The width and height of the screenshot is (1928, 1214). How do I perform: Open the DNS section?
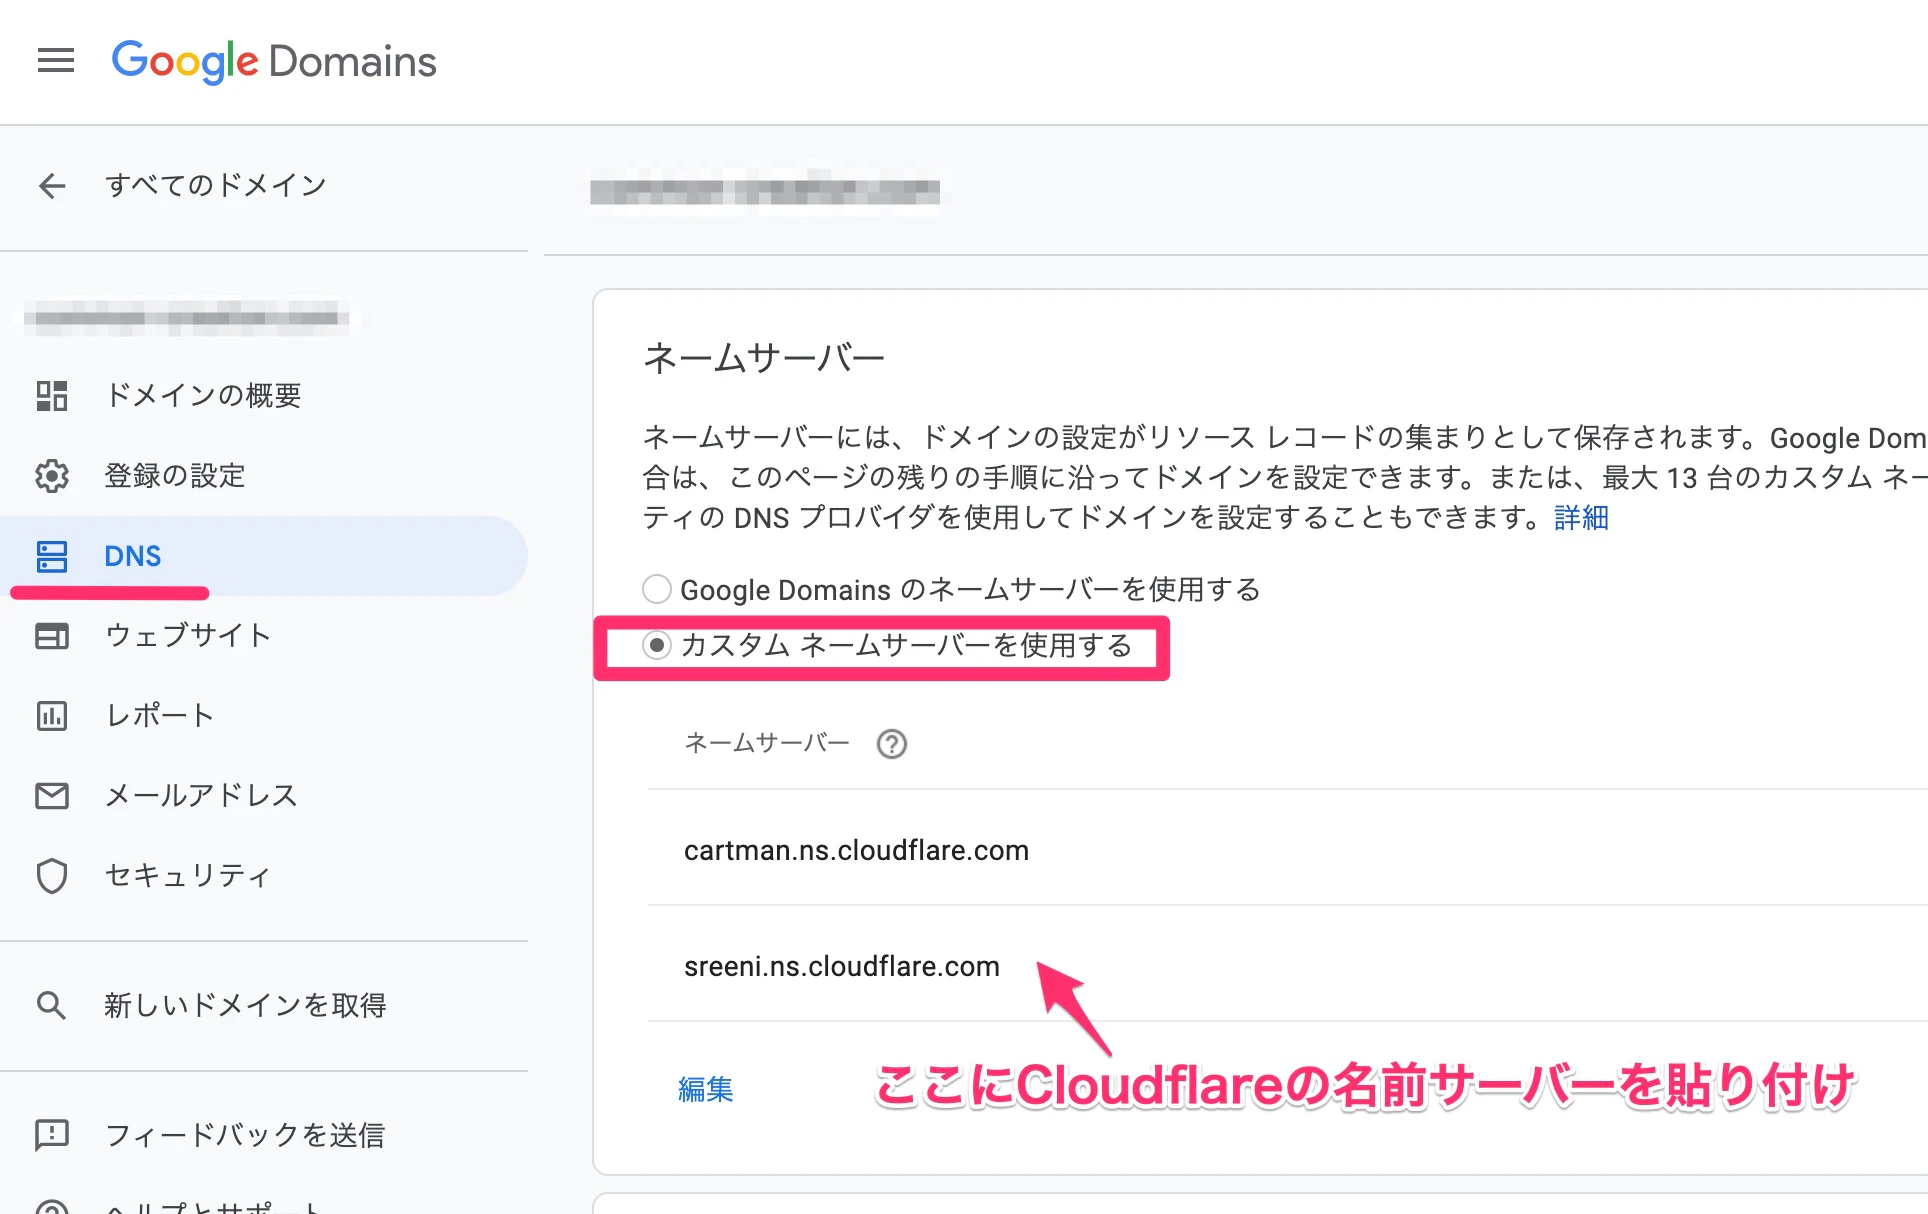pos(264,556)
